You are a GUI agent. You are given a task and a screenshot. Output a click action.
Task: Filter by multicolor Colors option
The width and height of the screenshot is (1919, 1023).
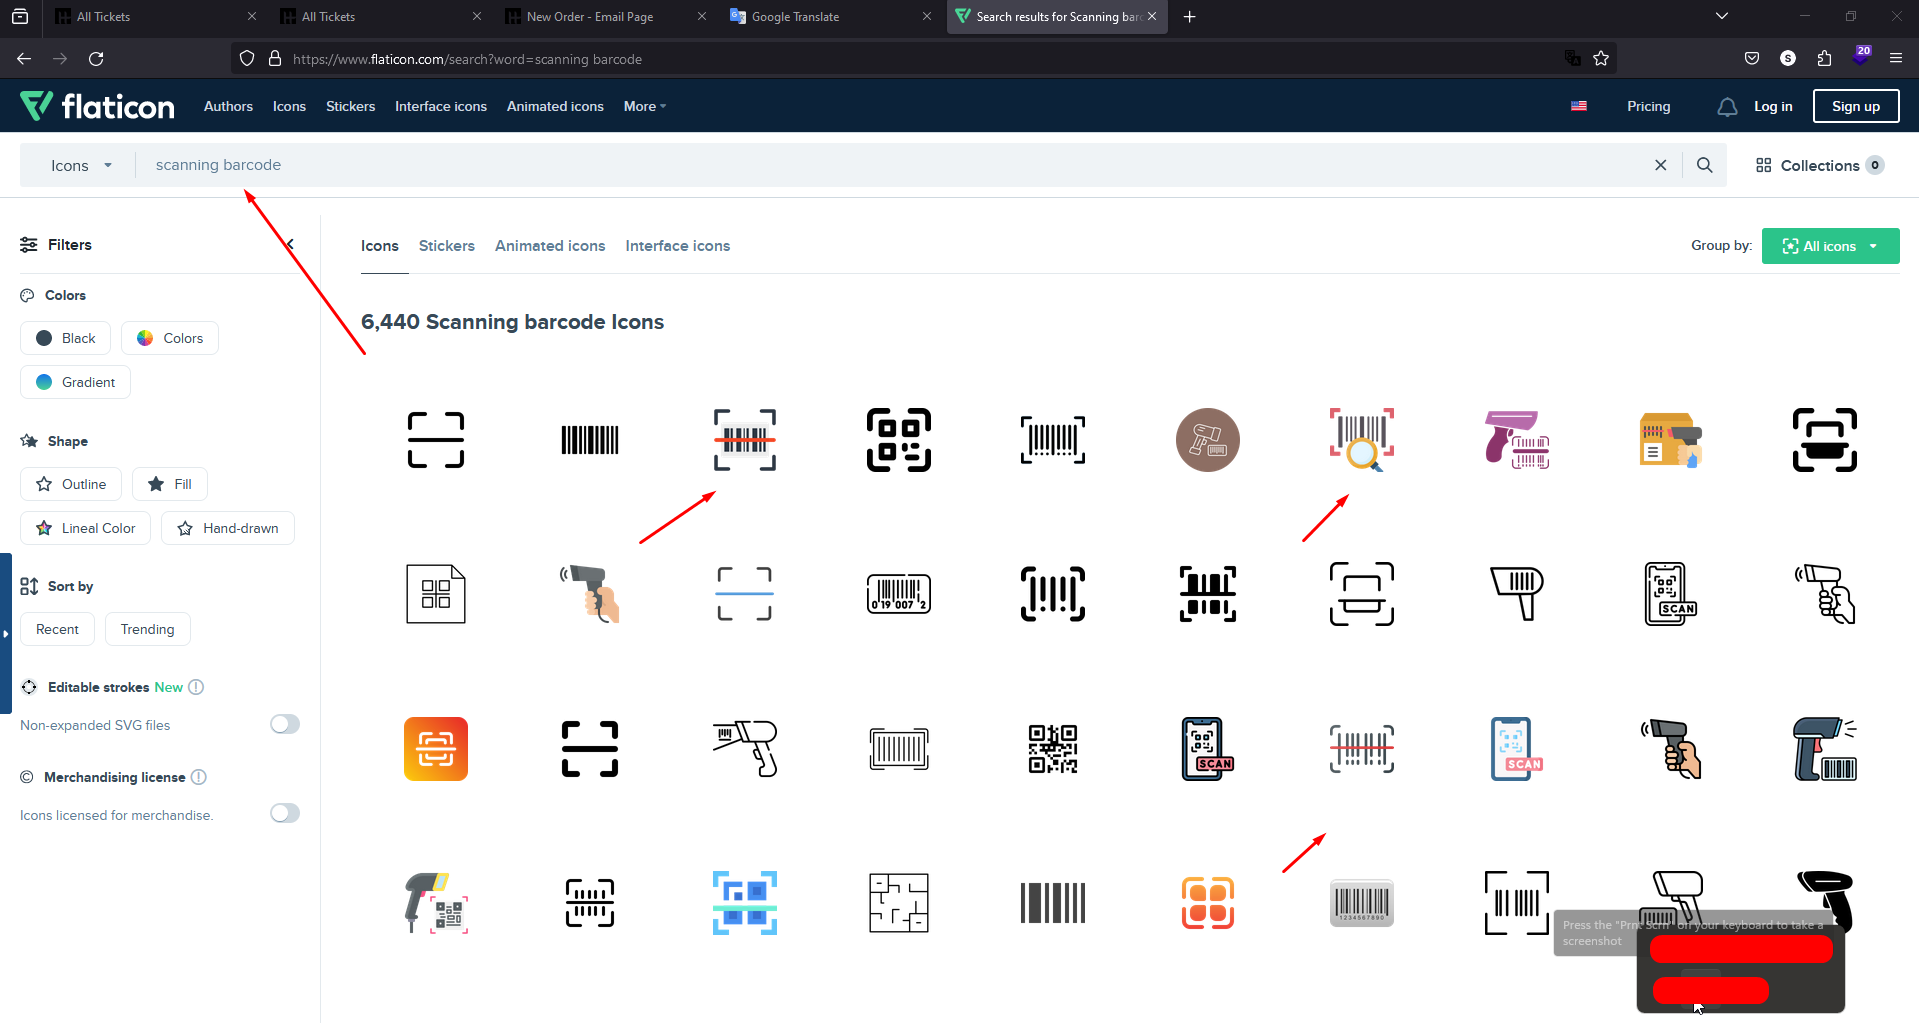pos(170,338)
